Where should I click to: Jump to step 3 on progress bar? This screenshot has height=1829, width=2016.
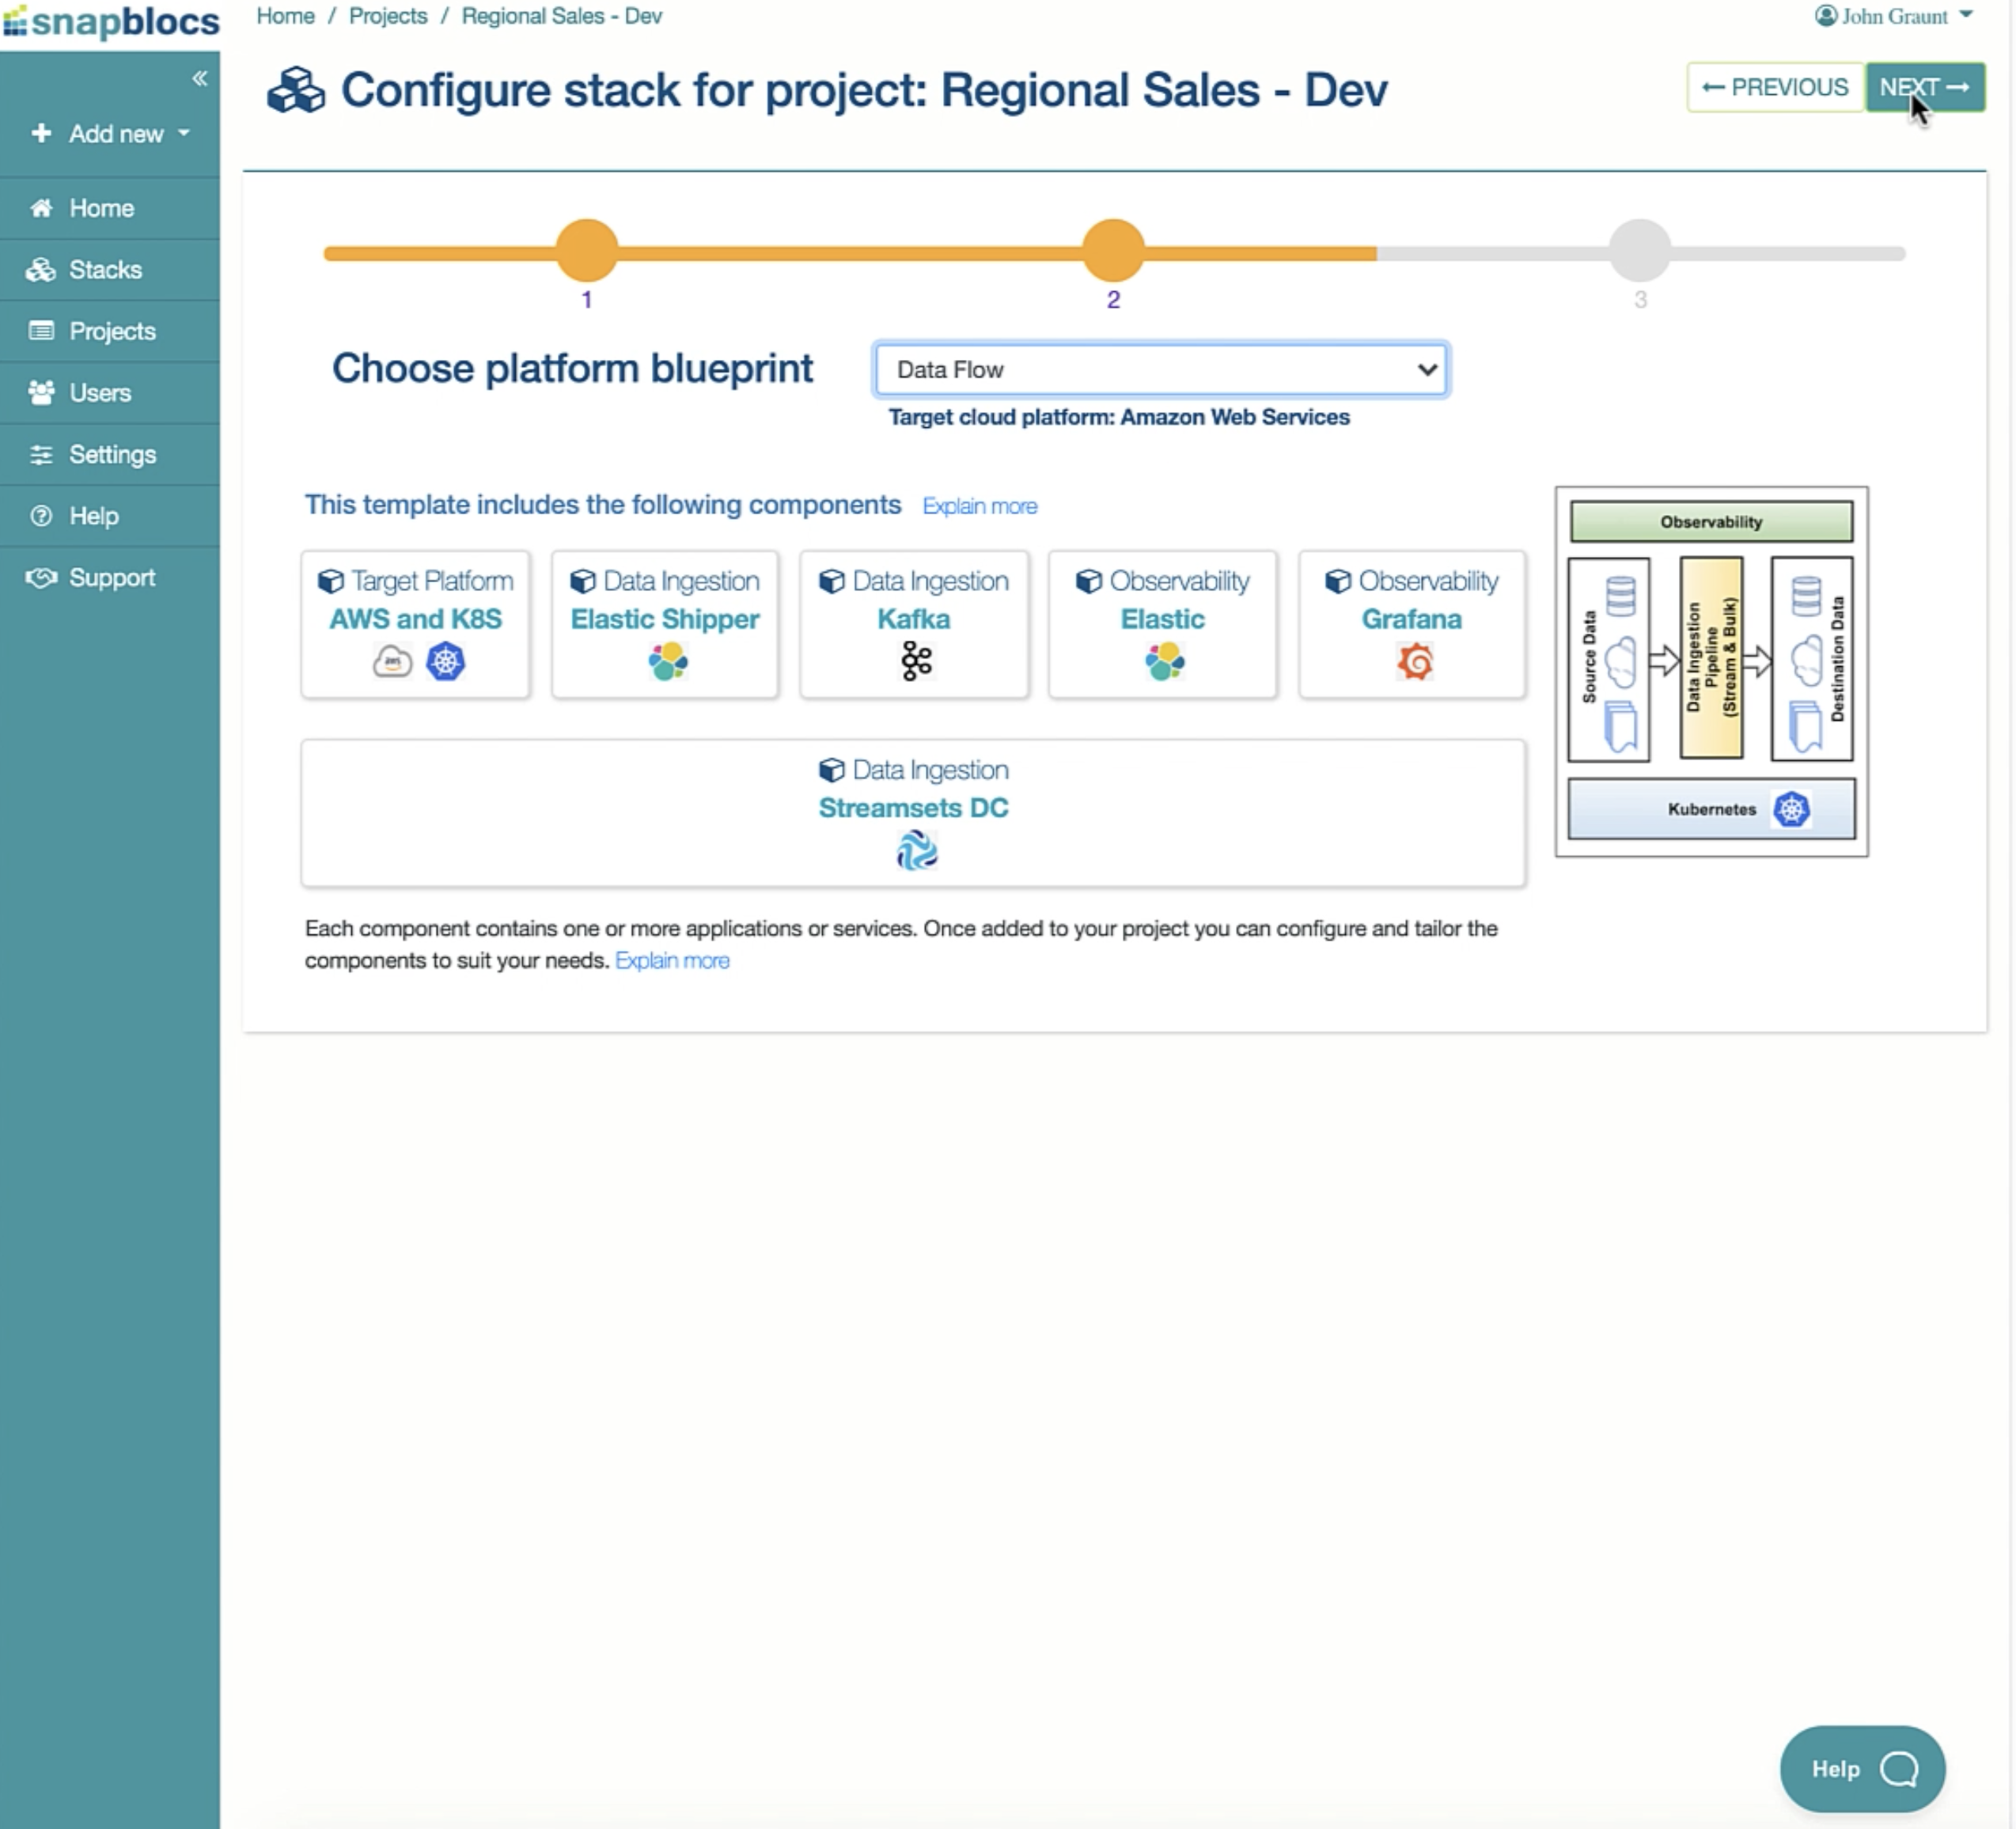tap(1639, 250)
